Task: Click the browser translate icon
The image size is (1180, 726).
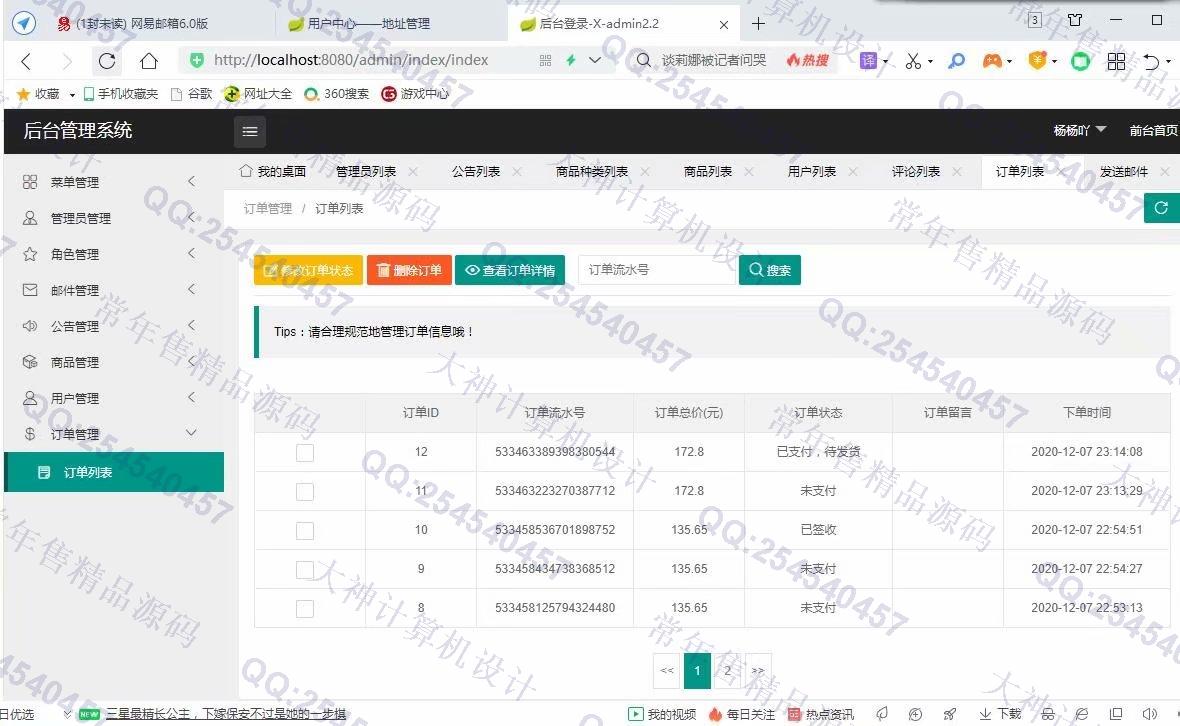Action: [x=868, y=61]
